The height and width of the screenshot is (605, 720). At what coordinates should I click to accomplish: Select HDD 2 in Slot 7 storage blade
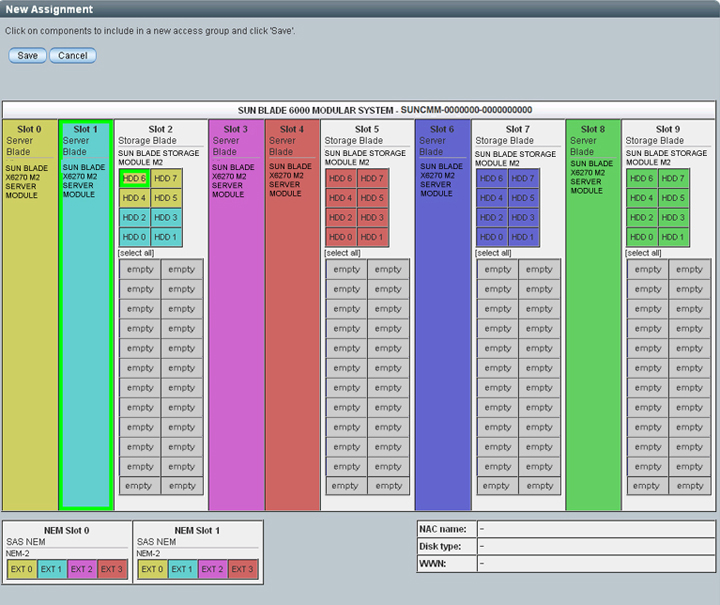click(x=491, y=218)
